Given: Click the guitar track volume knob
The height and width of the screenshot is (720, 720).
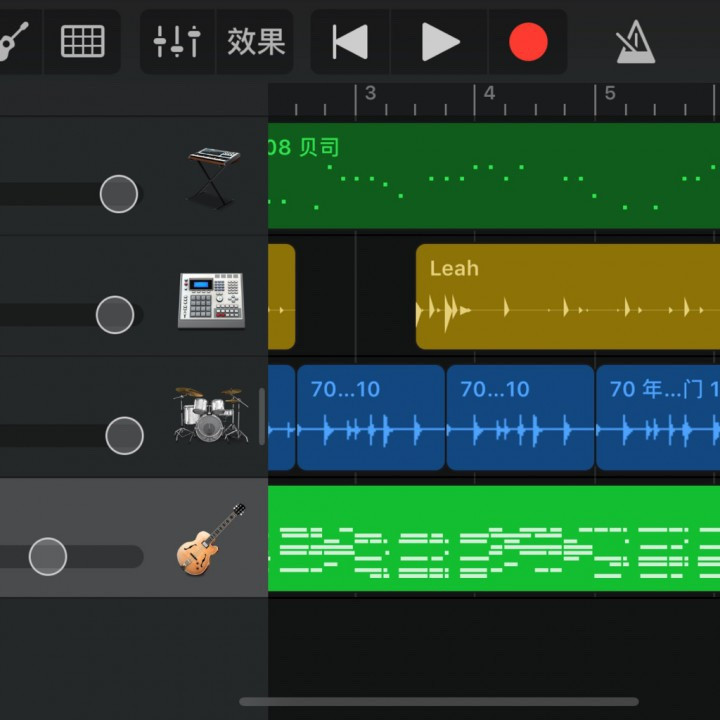Looking at the screenshot, I should (x=48, y=556).
